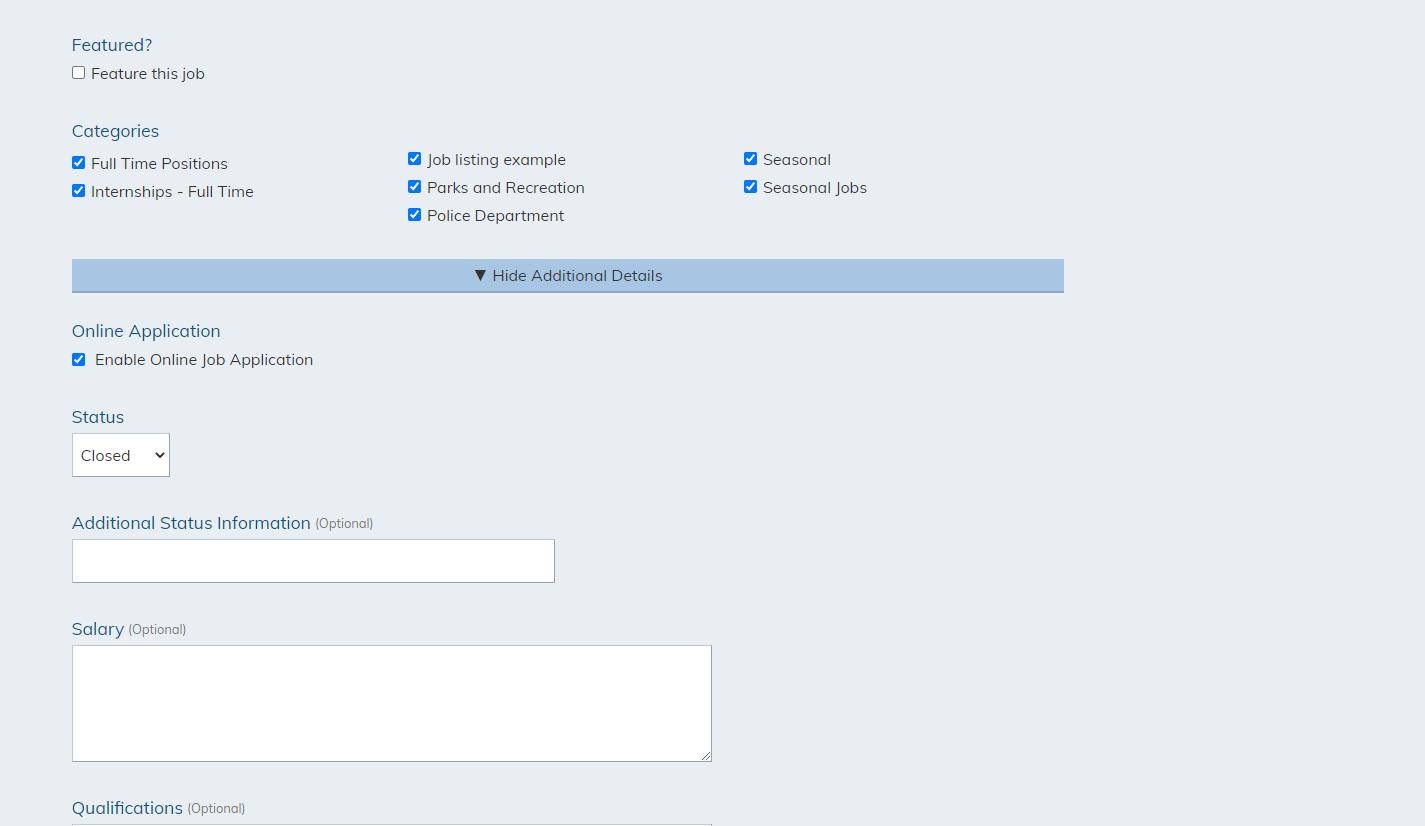
Task: Click inside the Salary text area
Action: click(x=392, y=703)
